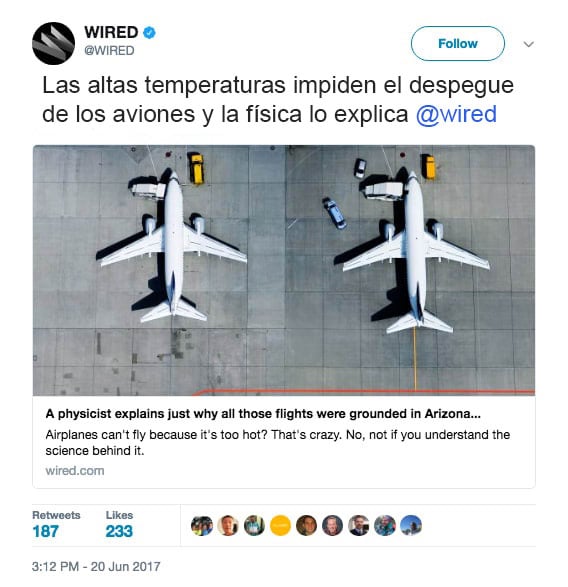Expand the tweet options chevron
The image size is (568, 587).
528,44
